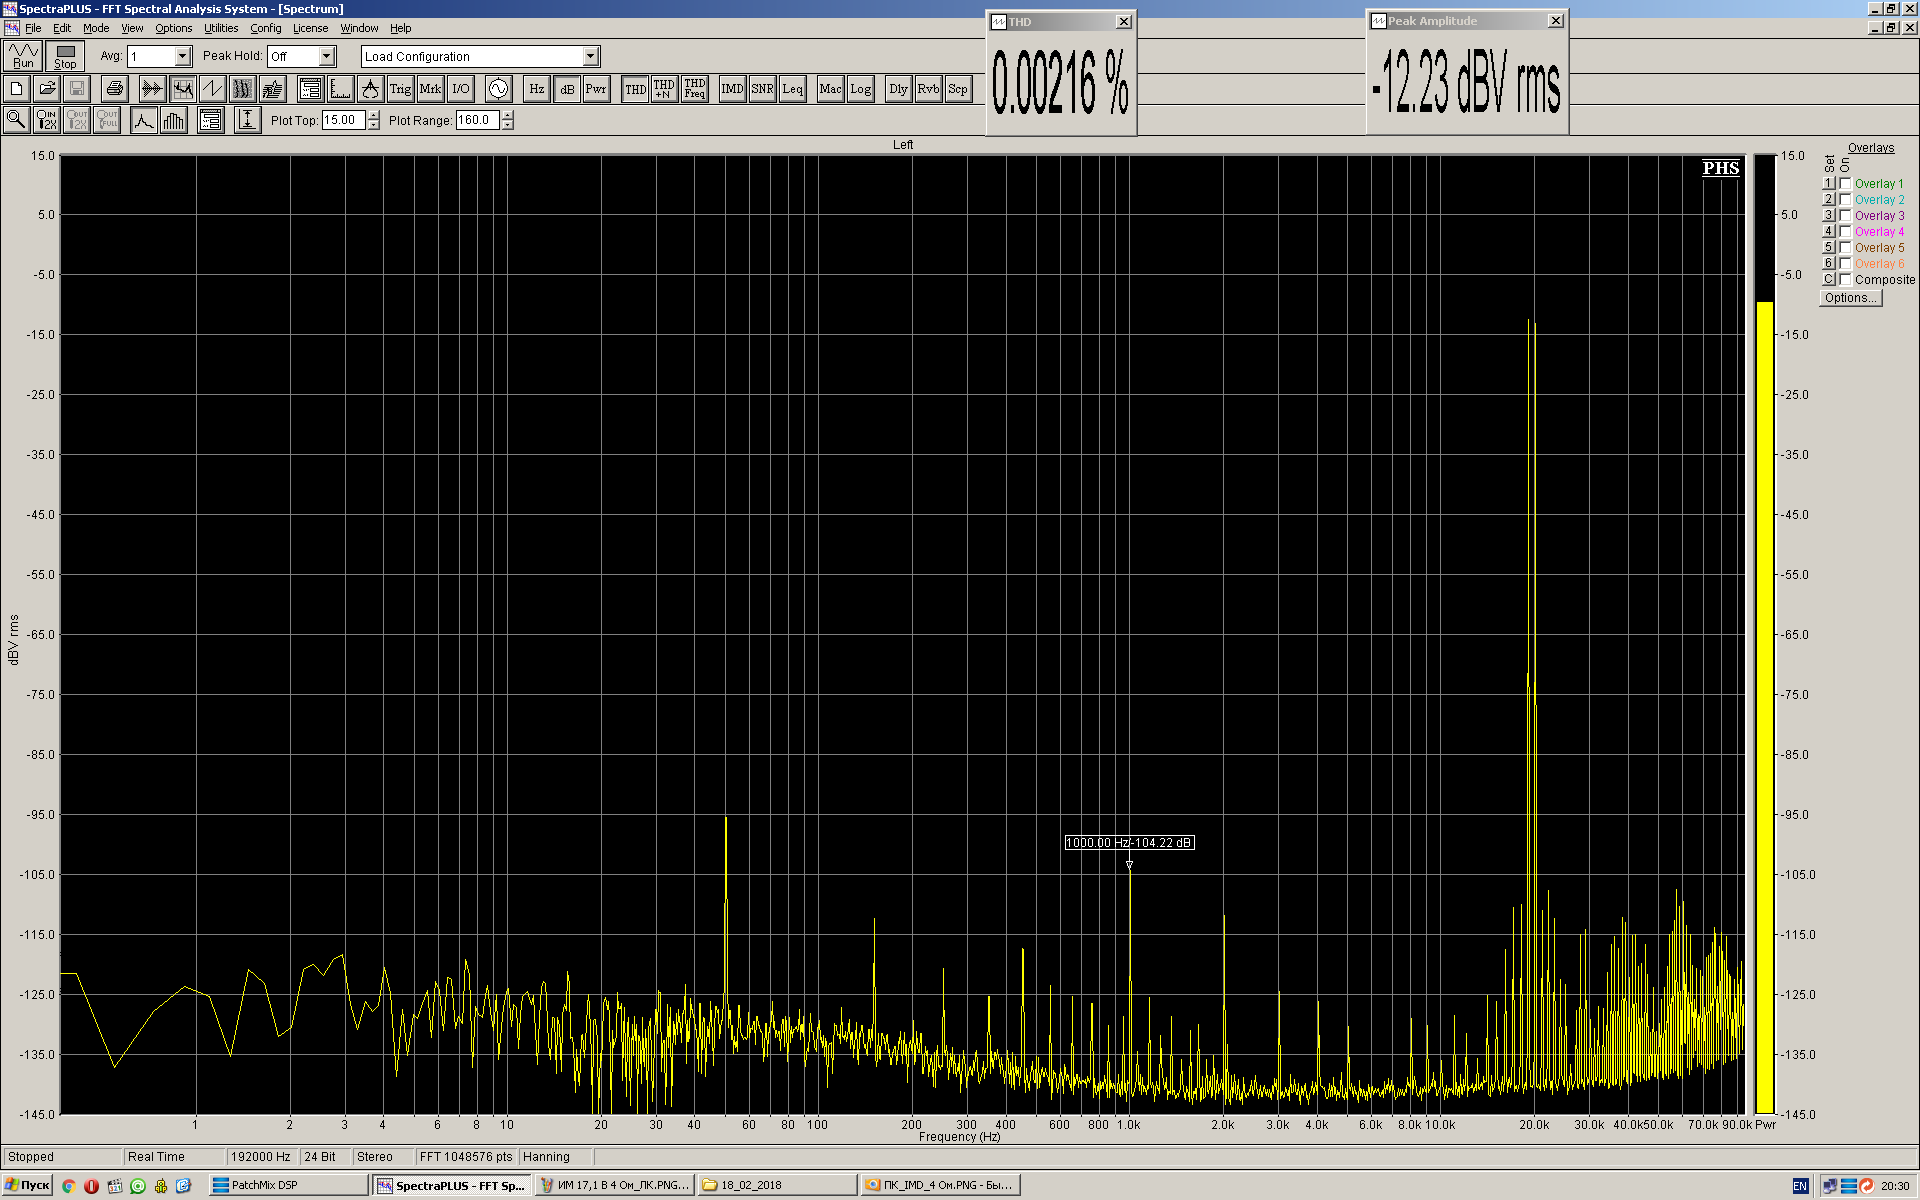Open the signal generator icon
The width and height of the screenshot is (1920, 1200).
(498, 89)
